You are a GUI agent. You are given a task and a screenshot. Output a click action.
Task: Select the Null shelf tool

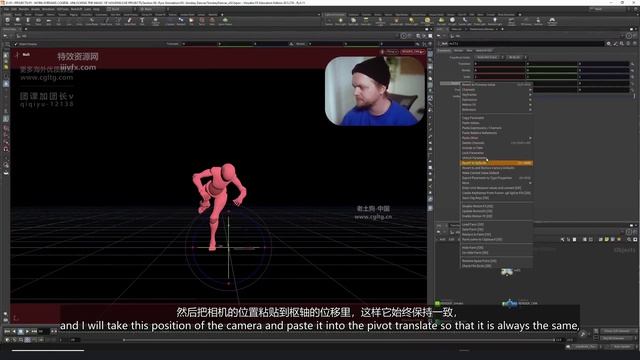[x=59, y=21]
